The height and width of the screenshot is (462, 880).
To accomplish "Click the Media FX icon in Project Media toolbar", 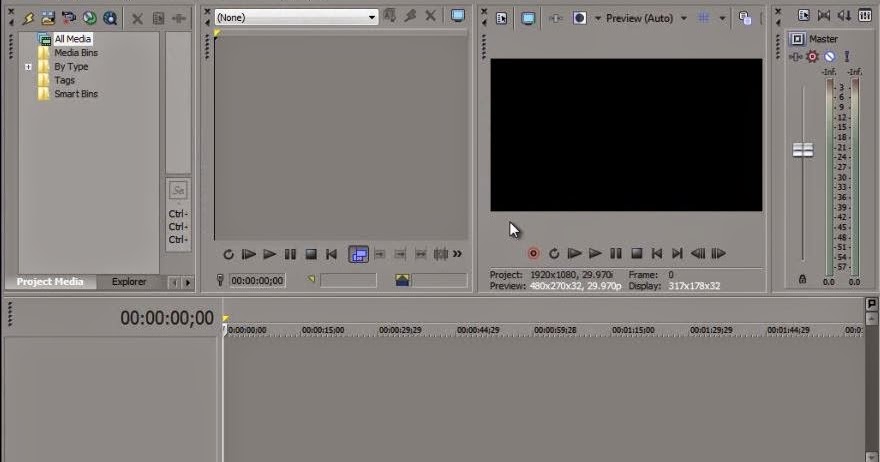I will tap(179, 19).
